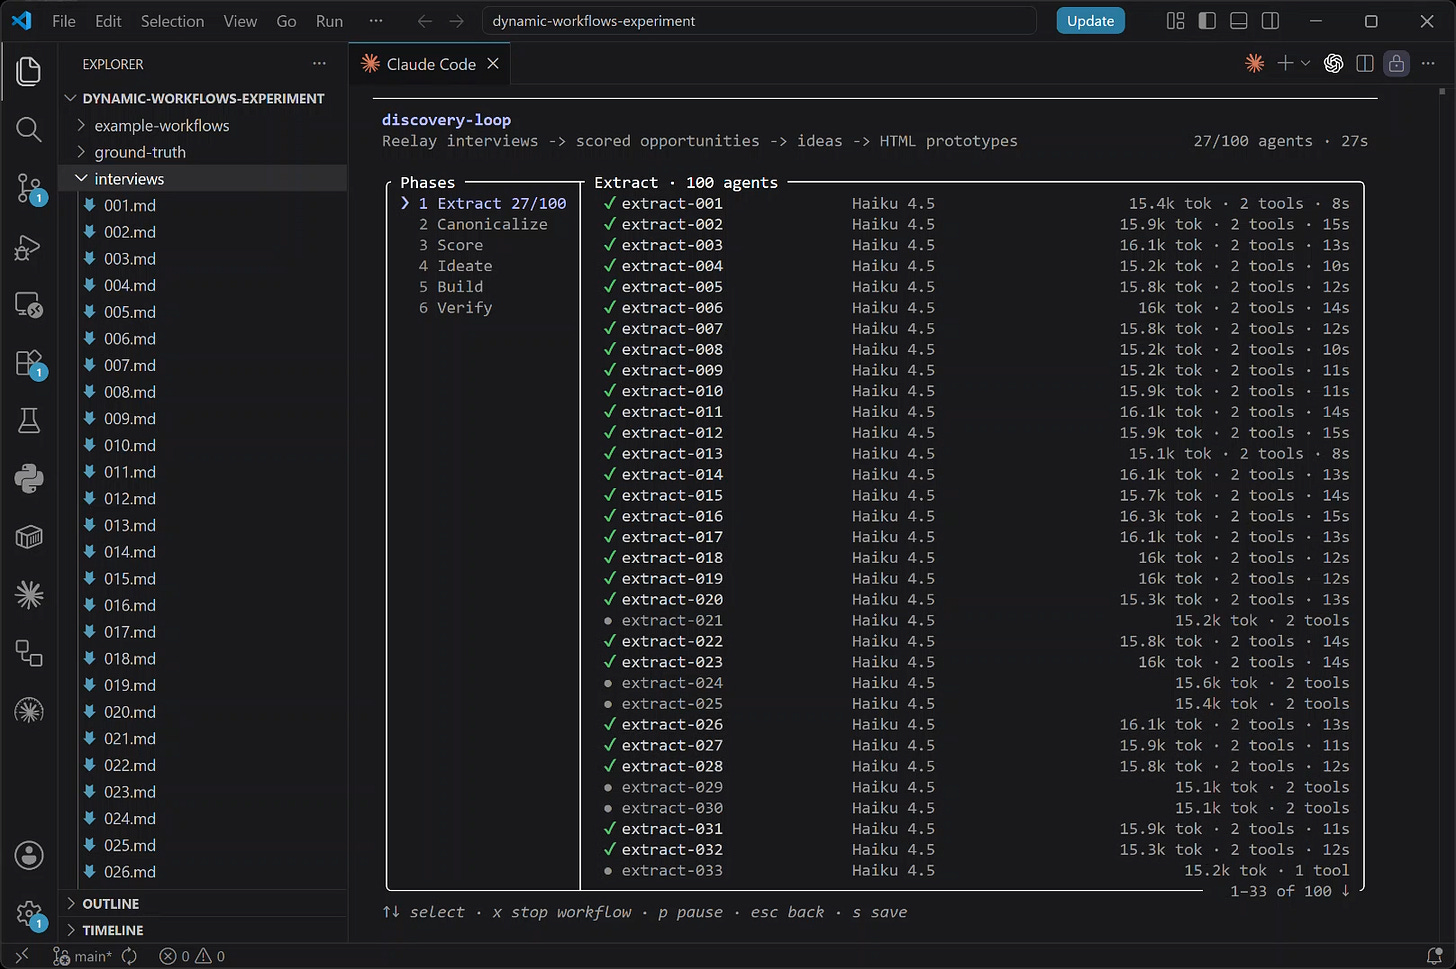
Task: Open the Run menu
Action: 329,21
